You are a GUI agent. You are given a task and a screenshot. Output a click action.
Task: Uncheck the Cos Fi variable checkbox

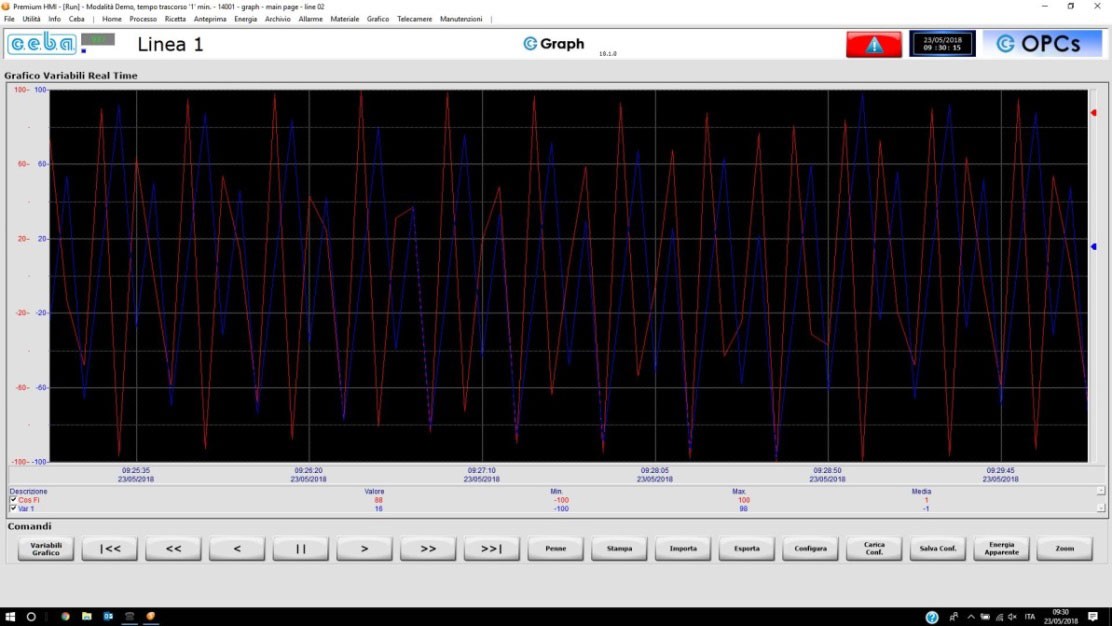[13, 500]
